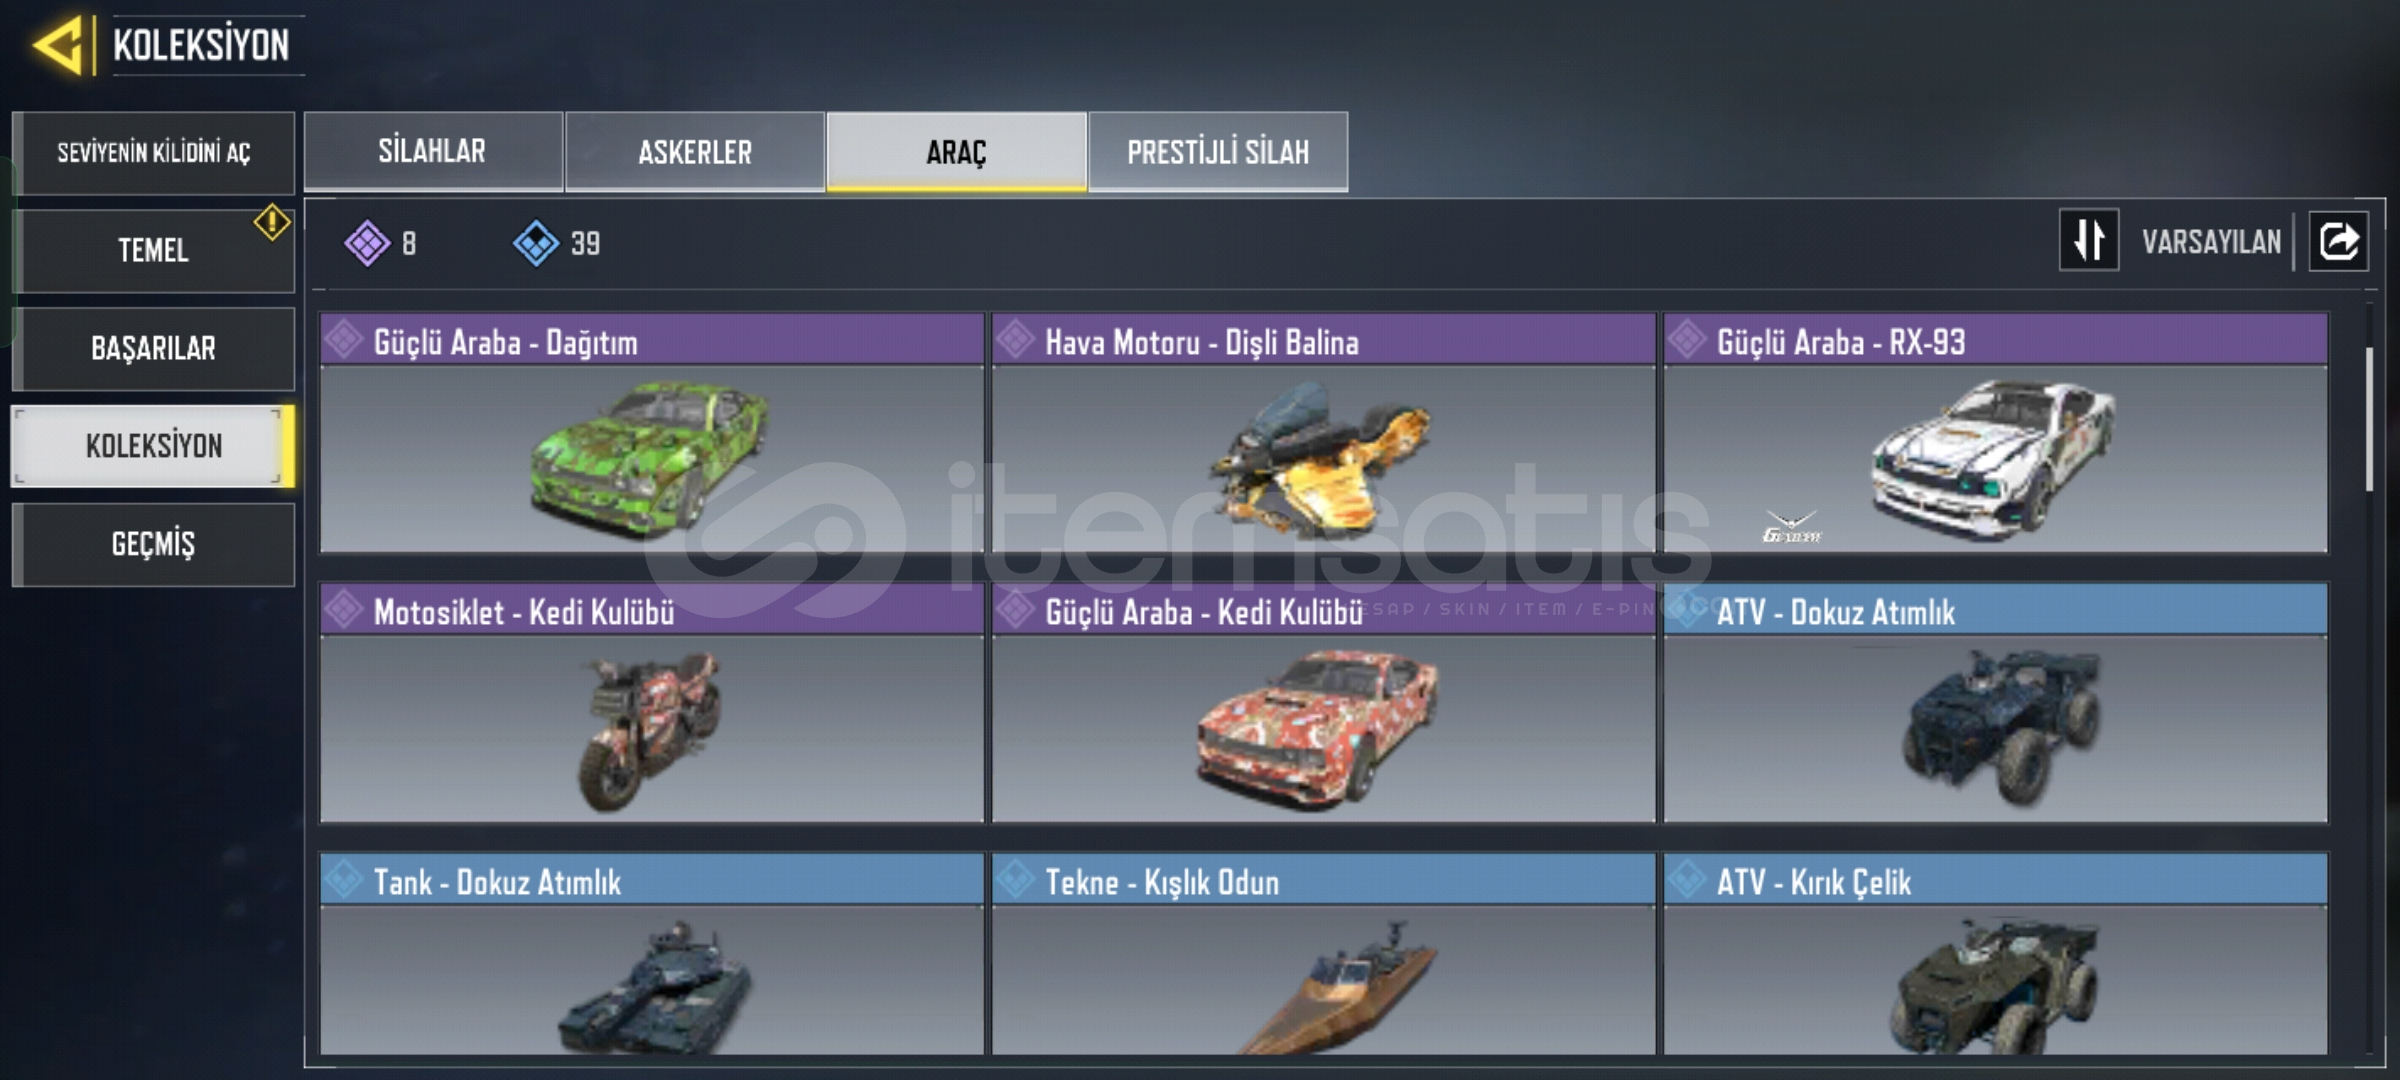Choose the green Dağıtım muscle car skin
Image resolution: width=2400 pixels, height=1080 pixels.
click(x=652, y=433)
